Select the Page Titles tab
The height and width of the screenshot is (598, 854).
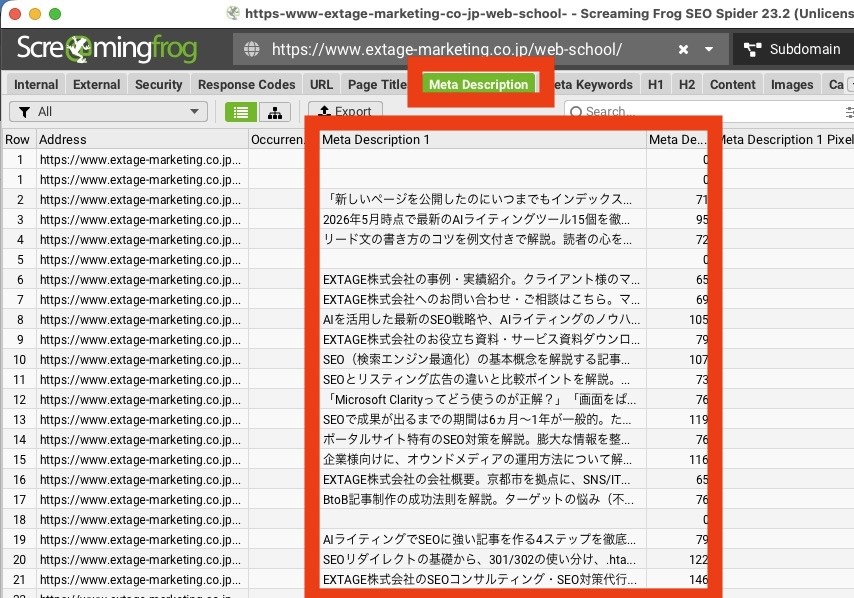(377, 84)
